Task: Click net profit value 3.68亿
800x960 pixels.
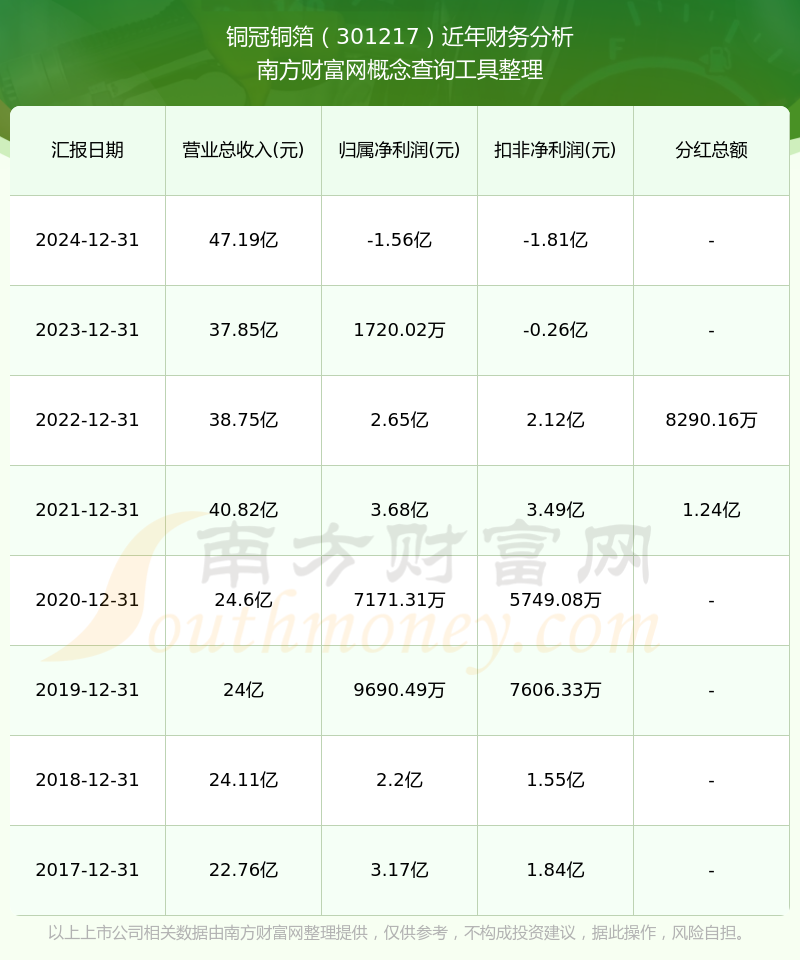Action: 400,510
